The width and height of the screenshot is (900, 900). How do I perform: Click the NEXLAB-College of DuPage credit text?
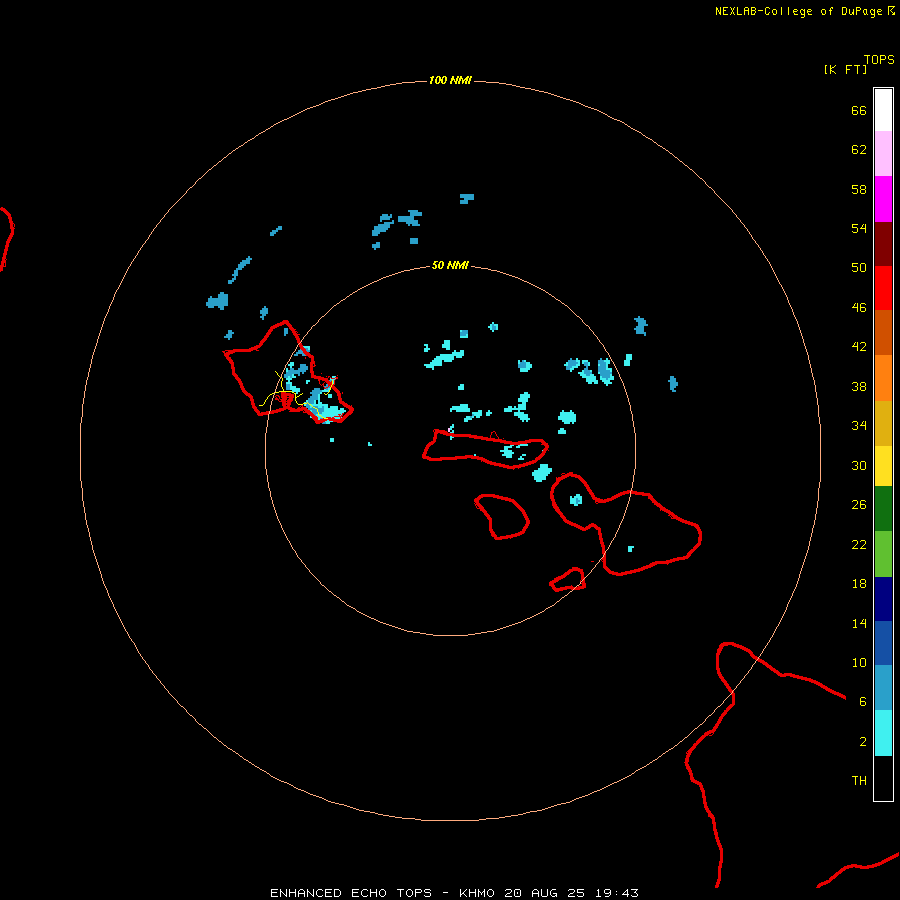(x=798, y=11)
